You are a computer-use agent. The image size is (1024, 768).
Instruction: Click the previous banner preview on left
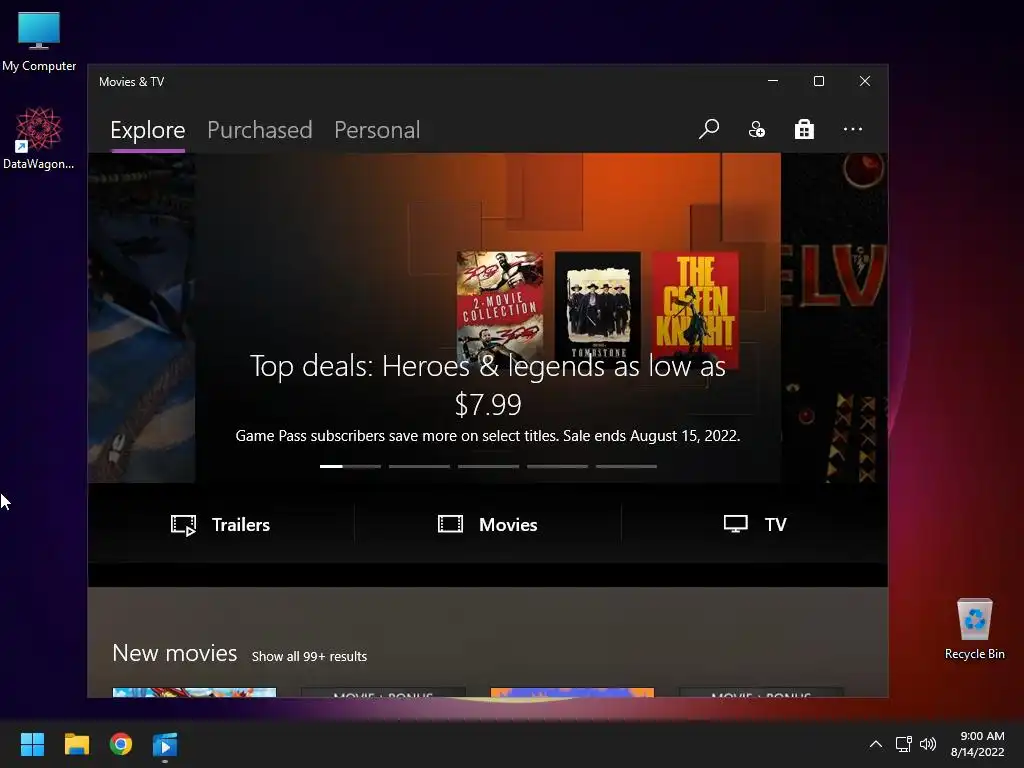(141, 317)
